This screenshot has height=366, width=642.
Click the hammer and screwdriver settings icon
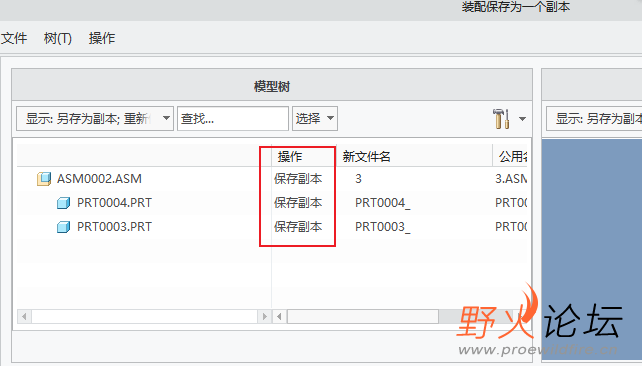point(501,119)
